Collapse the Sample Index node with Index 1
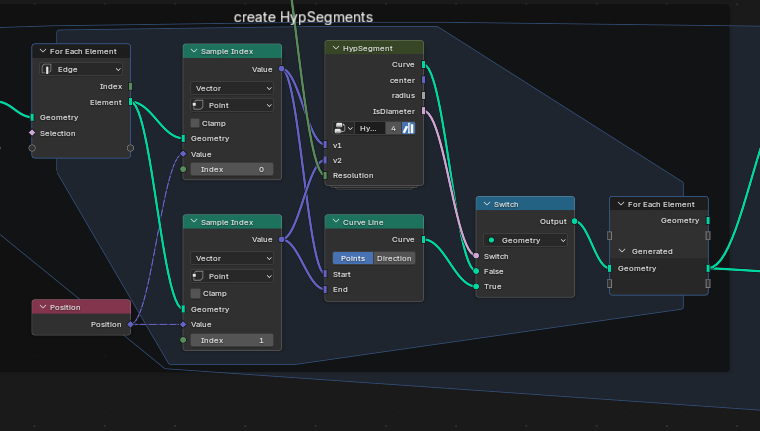The image size is (760, 431). tap(194, 222)
